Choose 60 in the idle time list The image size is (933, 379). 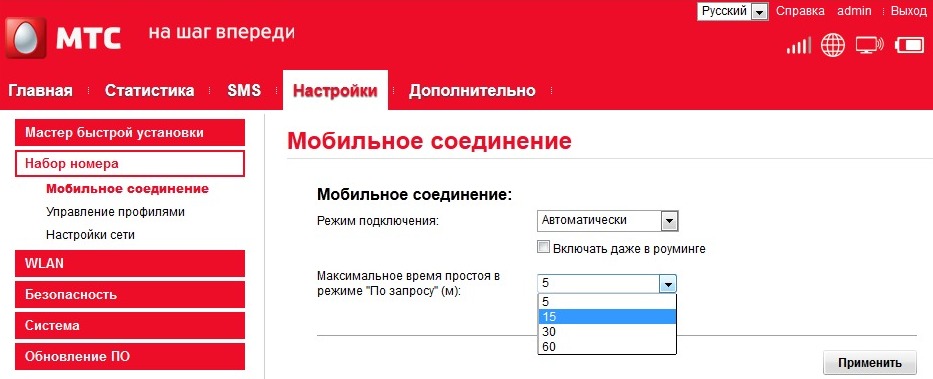pos(607,346)
